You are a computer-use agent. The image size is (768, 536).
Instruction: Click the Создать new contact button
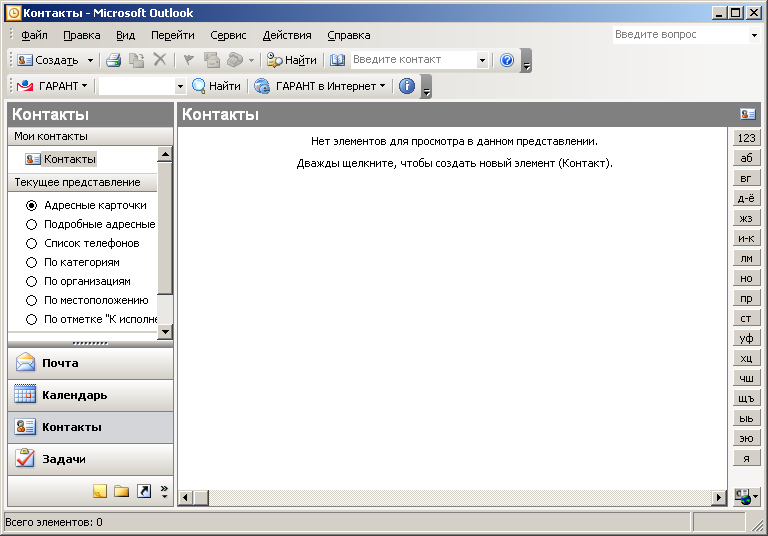coord(47,60)
